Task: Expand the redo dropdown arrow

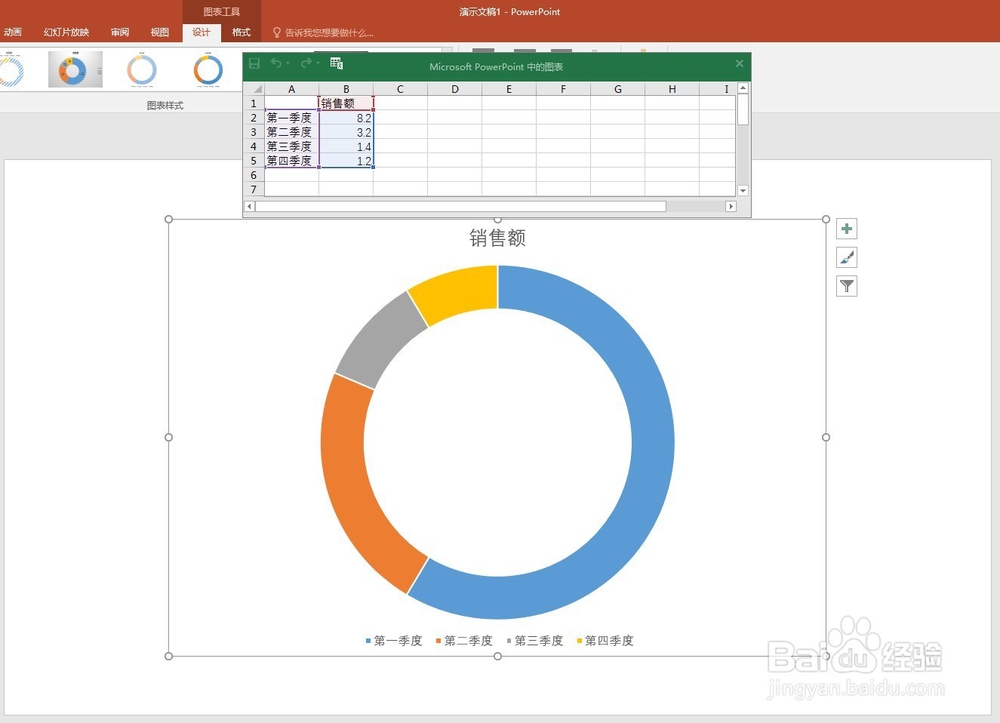Action: coord(319,63)
